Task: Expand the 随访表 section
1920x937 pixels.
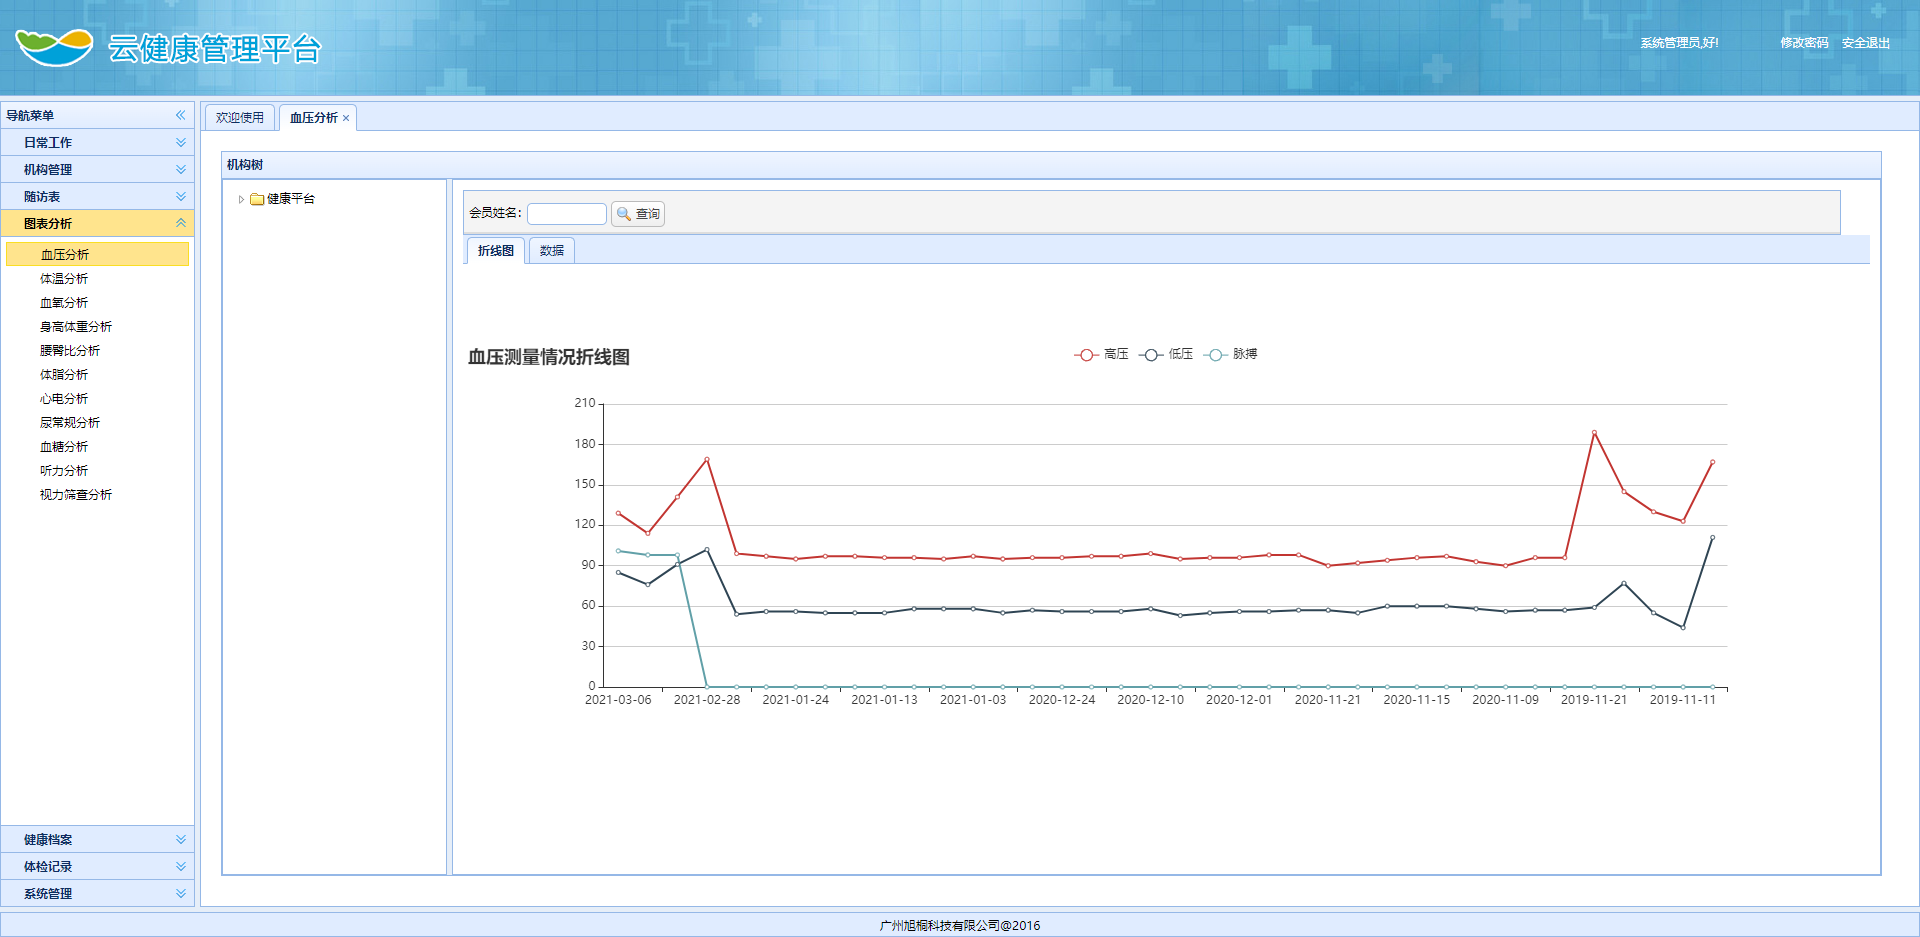Action: (x=97, y=196)
